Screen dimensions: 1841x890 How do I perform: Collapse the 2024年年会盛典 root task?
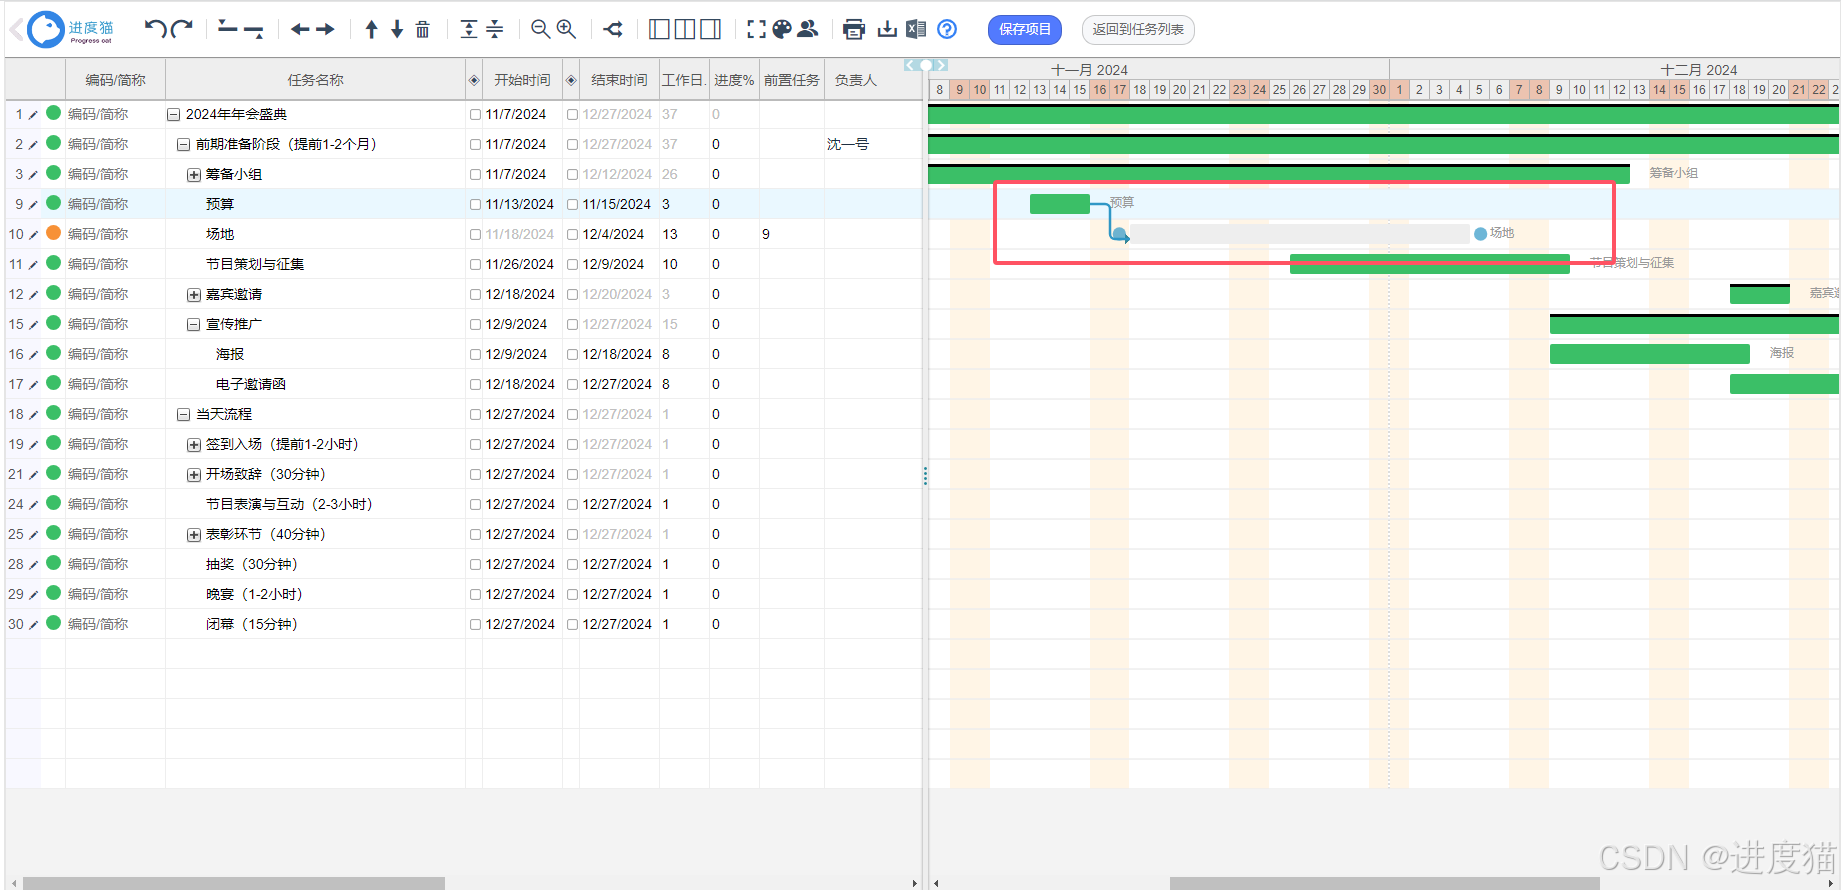[x=173, y=114]
